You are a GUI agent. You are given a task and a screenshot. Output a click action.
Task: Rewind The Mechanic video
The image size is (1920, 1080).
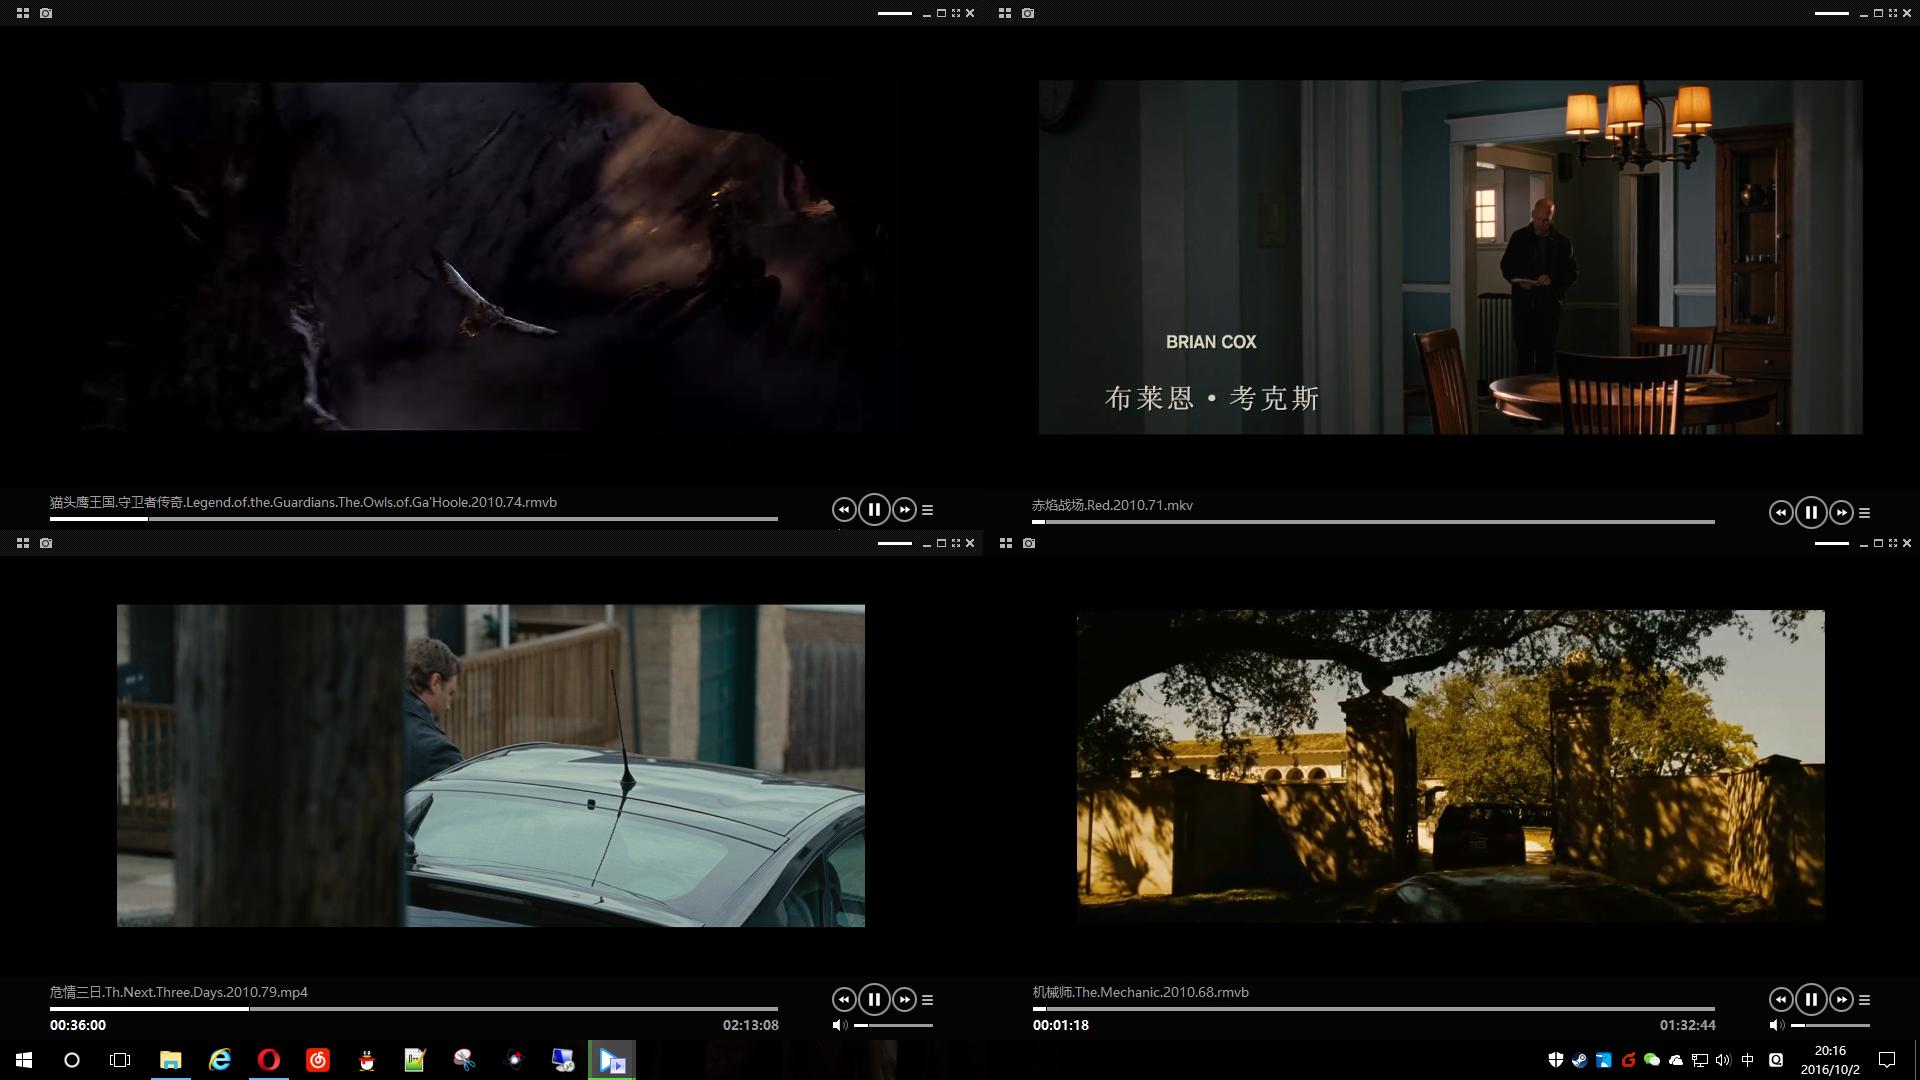click(1781, 1000)
